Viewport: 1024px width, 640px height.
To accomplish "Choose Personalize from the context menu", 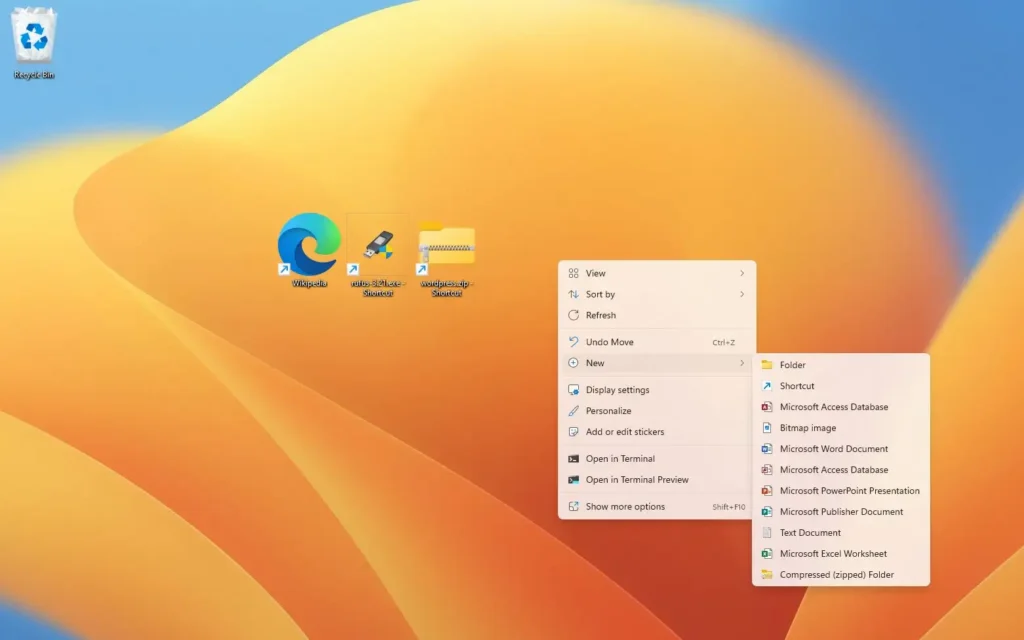I will coord(608,411).
